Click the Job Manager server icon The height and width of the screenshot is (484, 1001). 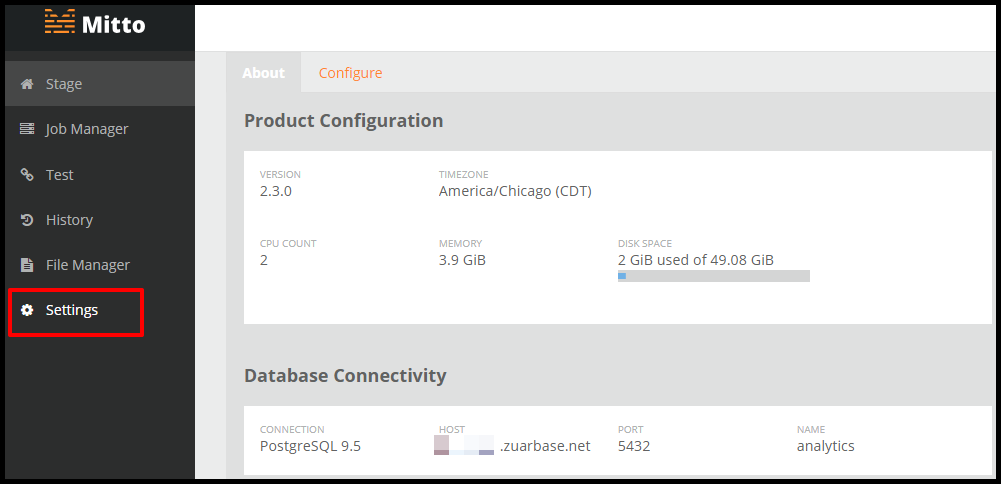[x=27, y=129]
